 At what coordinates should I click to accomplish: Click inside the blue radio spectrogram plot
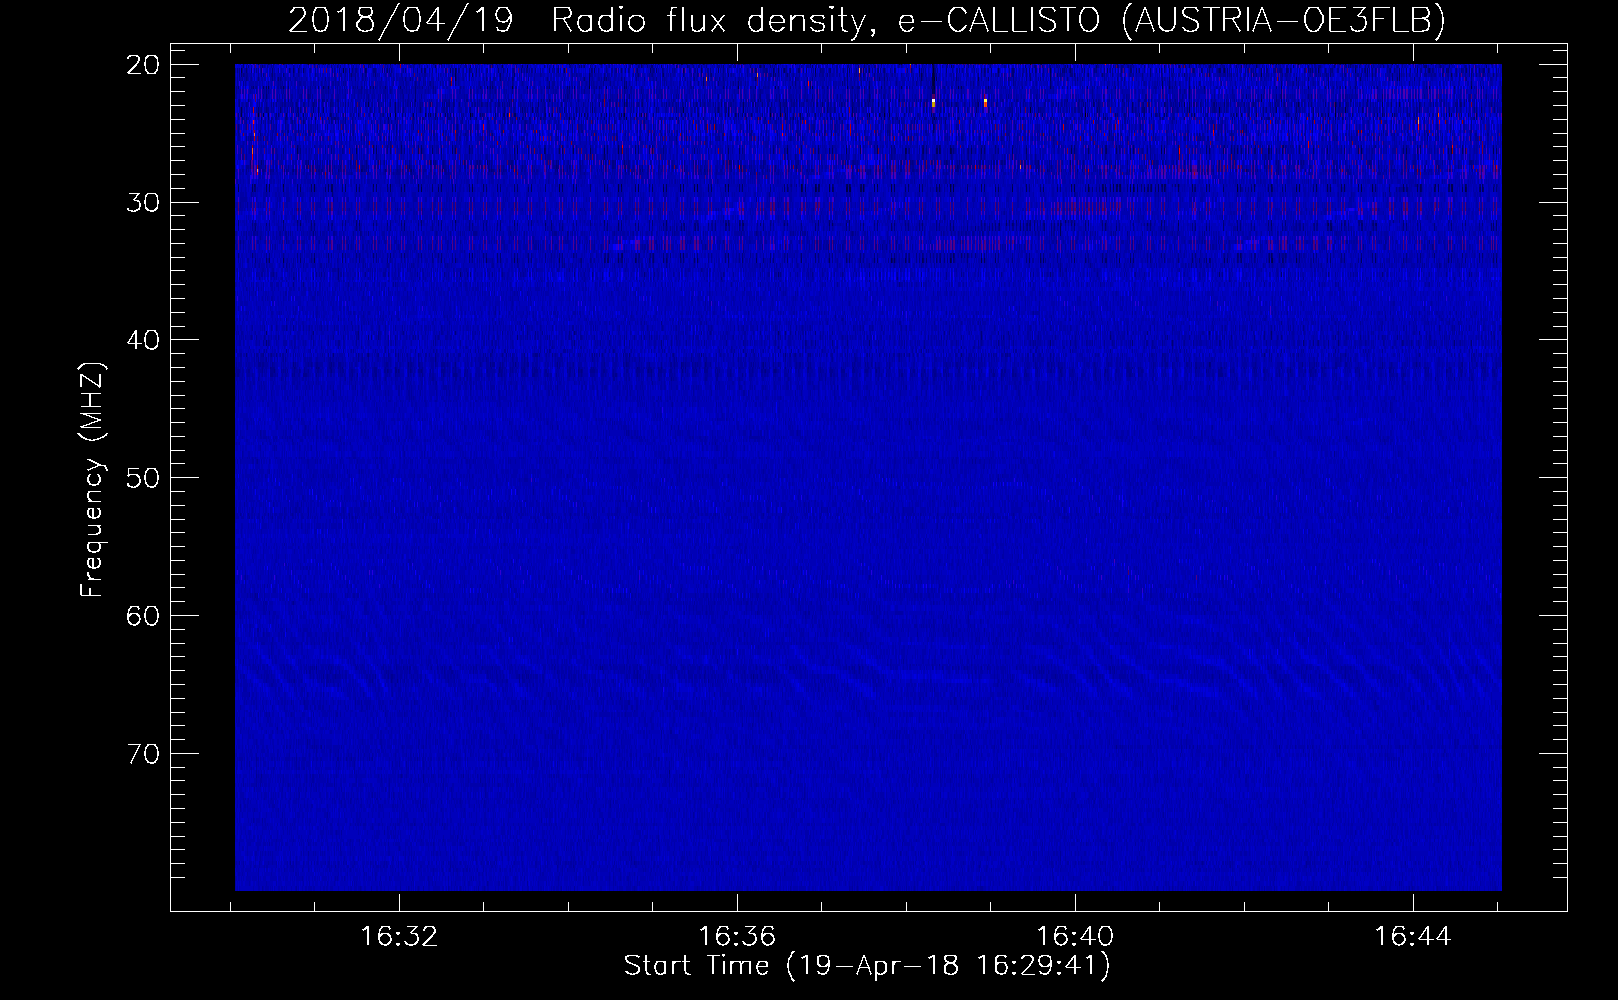[x=868, y=477]
